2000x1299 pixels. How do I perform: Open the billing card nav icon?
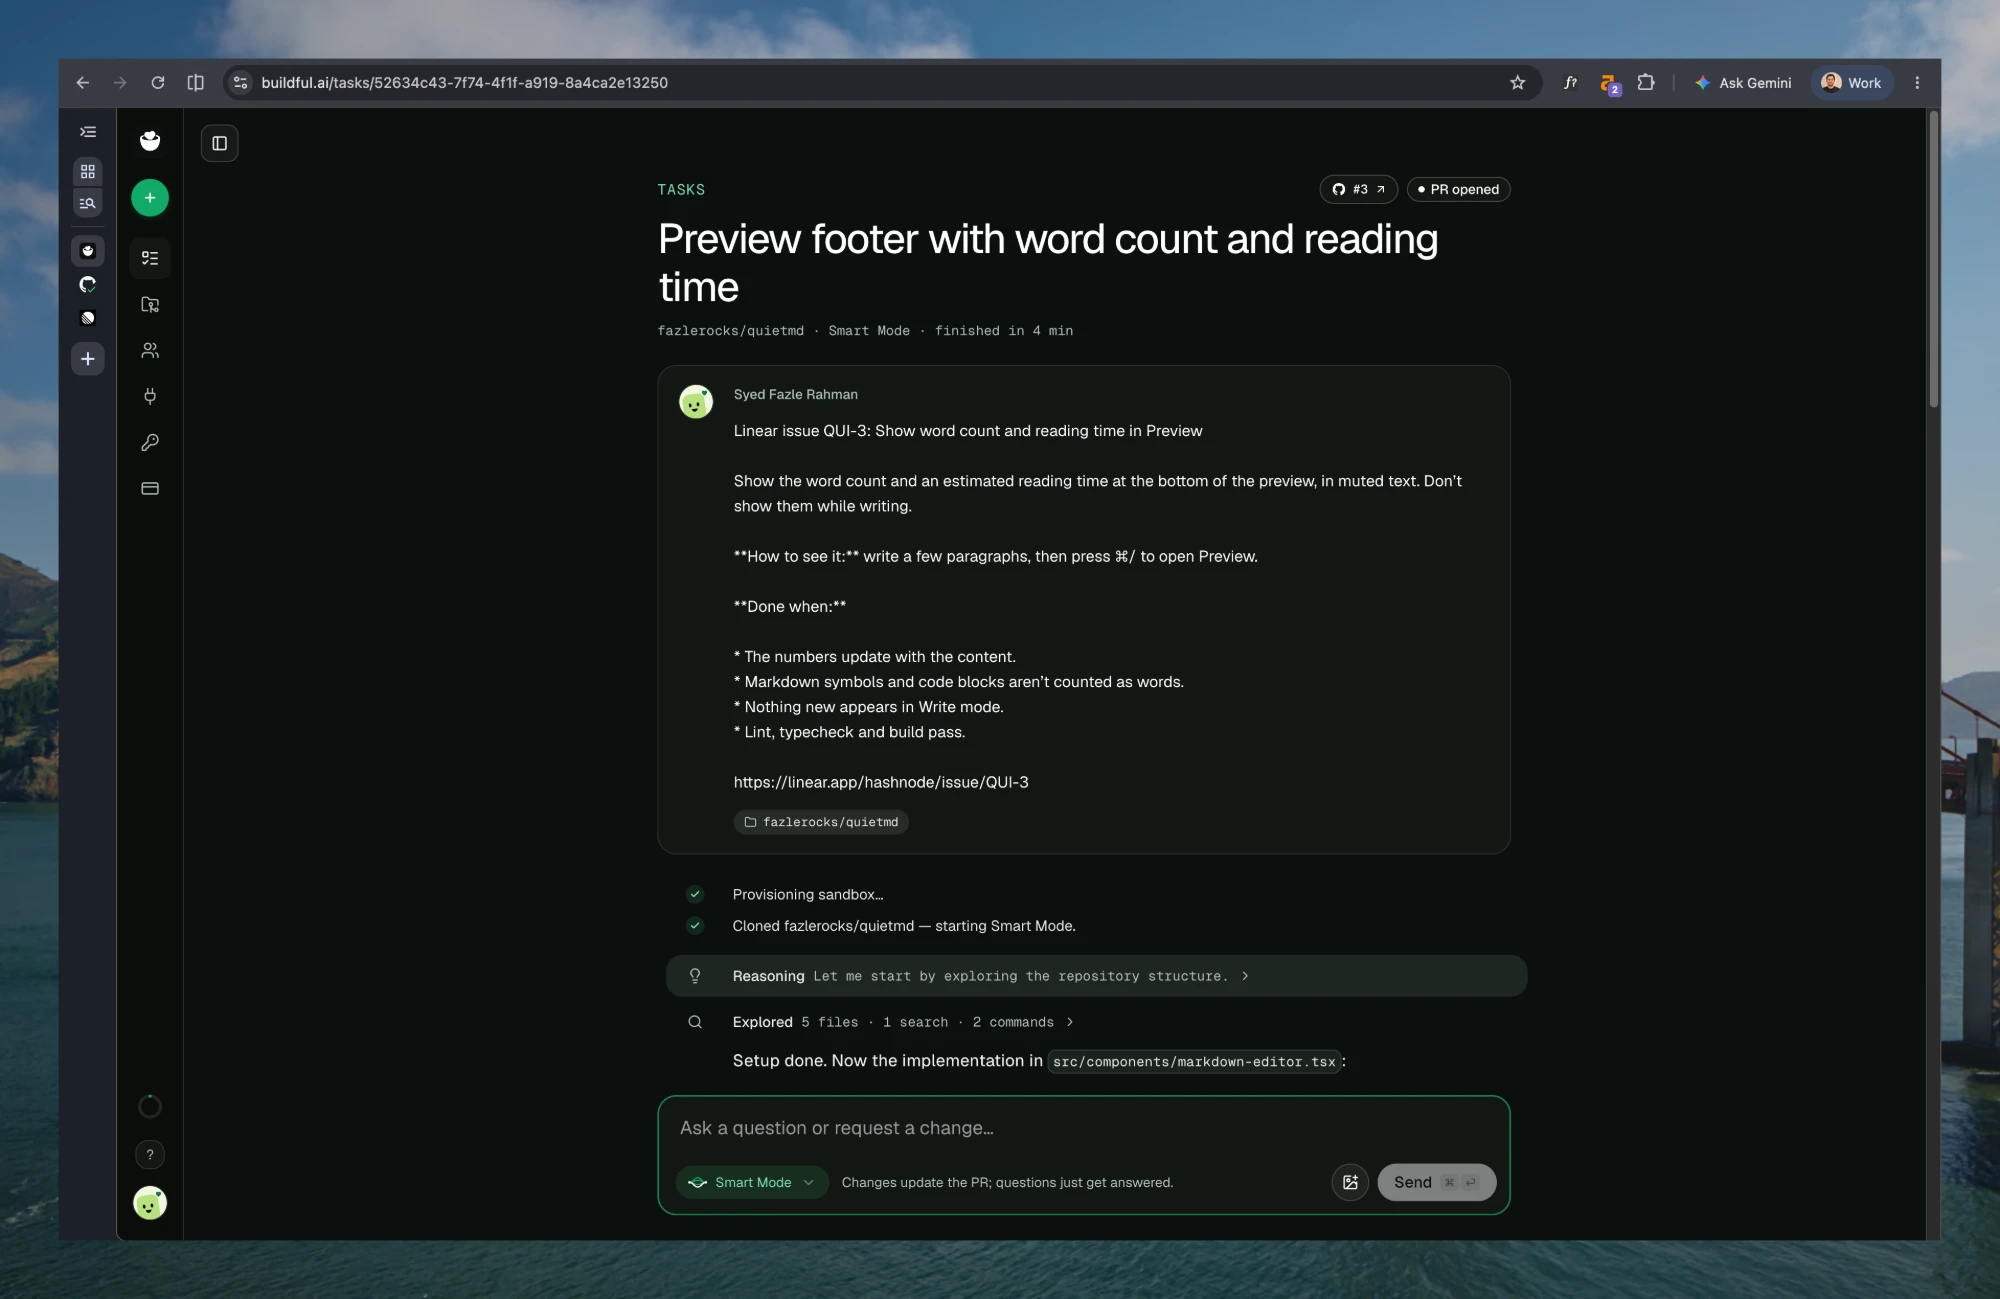pos(150,488)
